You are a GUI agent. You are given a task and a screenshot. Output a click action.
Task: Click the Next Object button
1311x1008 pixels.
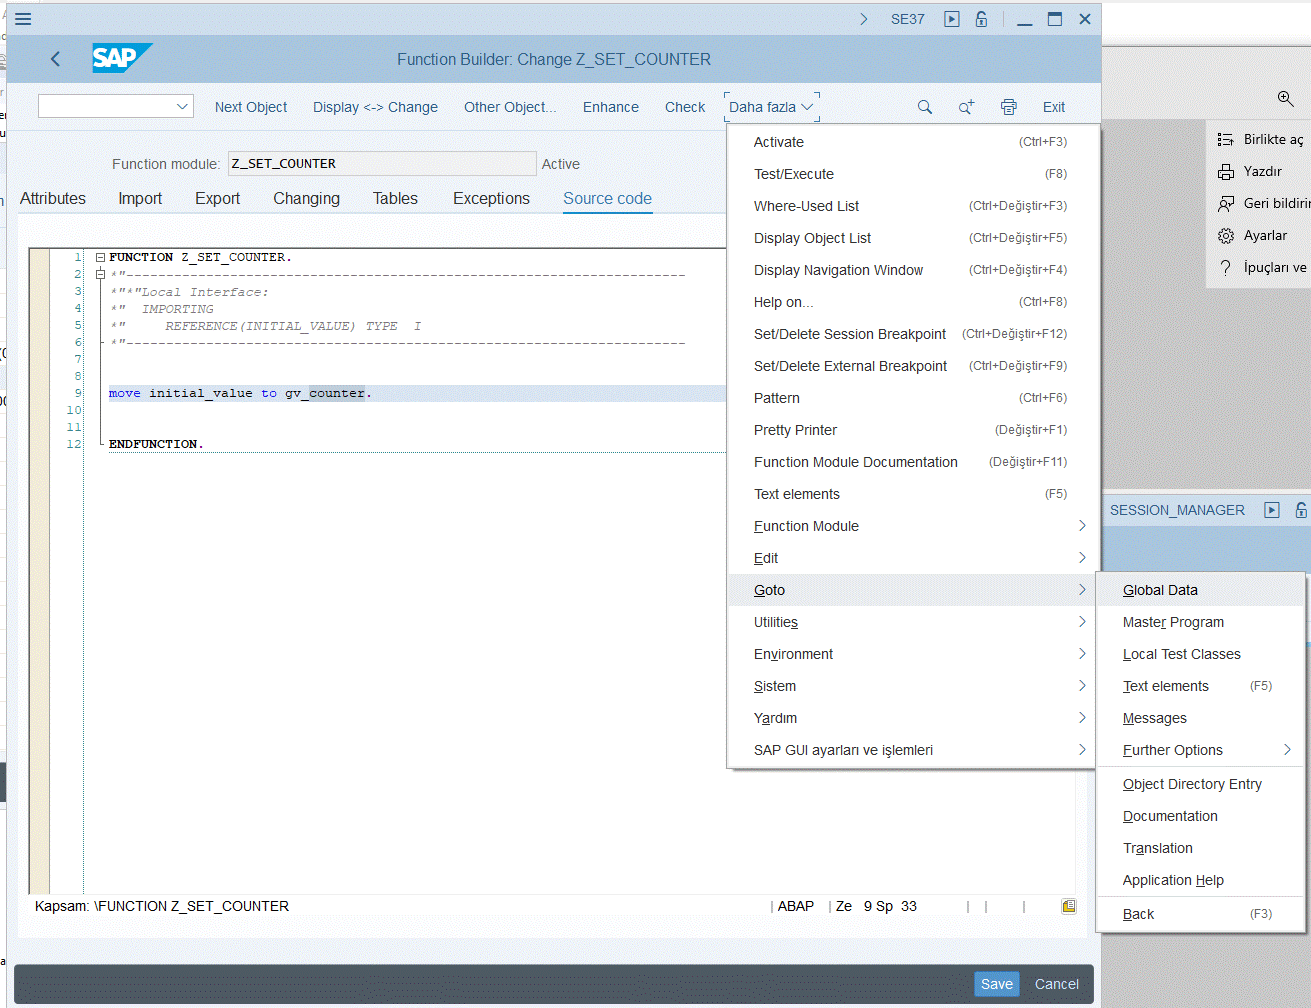[251, 107]
